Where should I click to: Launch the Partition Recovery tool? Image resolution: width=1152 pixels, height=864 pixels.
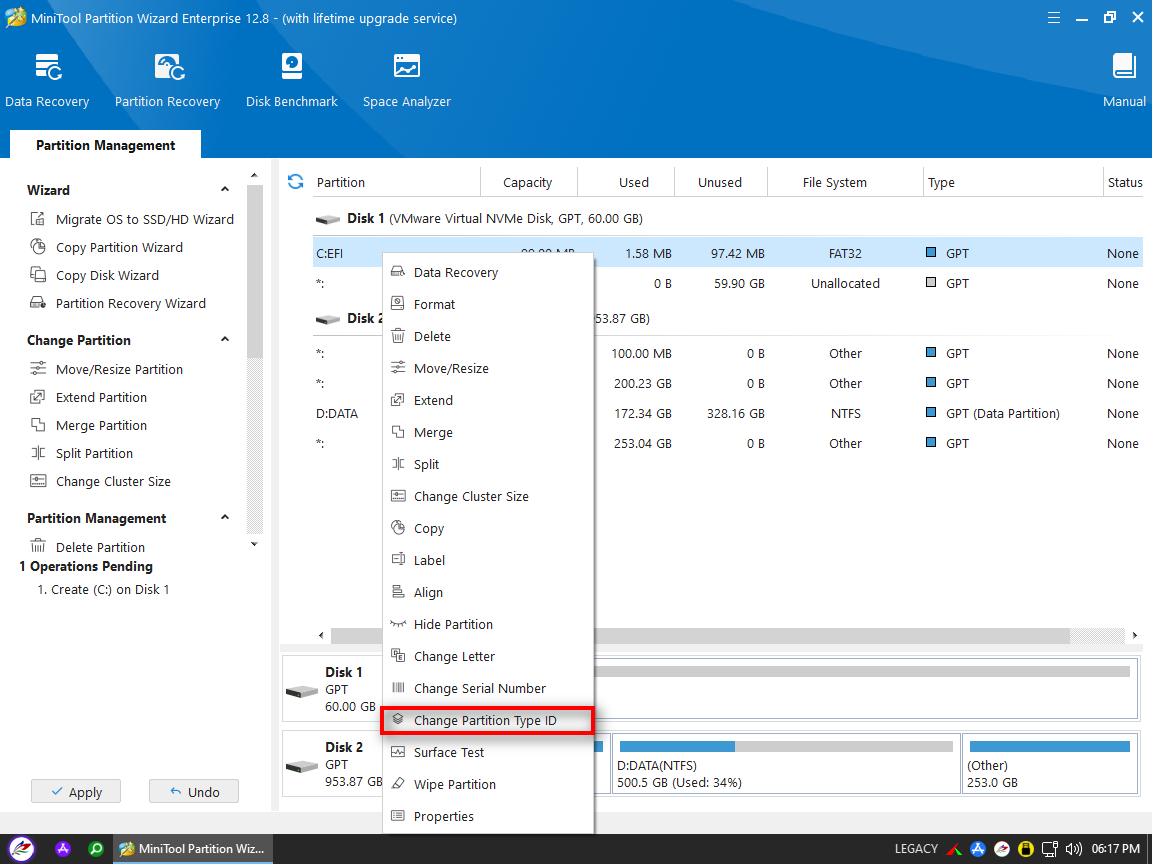pyautogui.click(x=167, y=80)
